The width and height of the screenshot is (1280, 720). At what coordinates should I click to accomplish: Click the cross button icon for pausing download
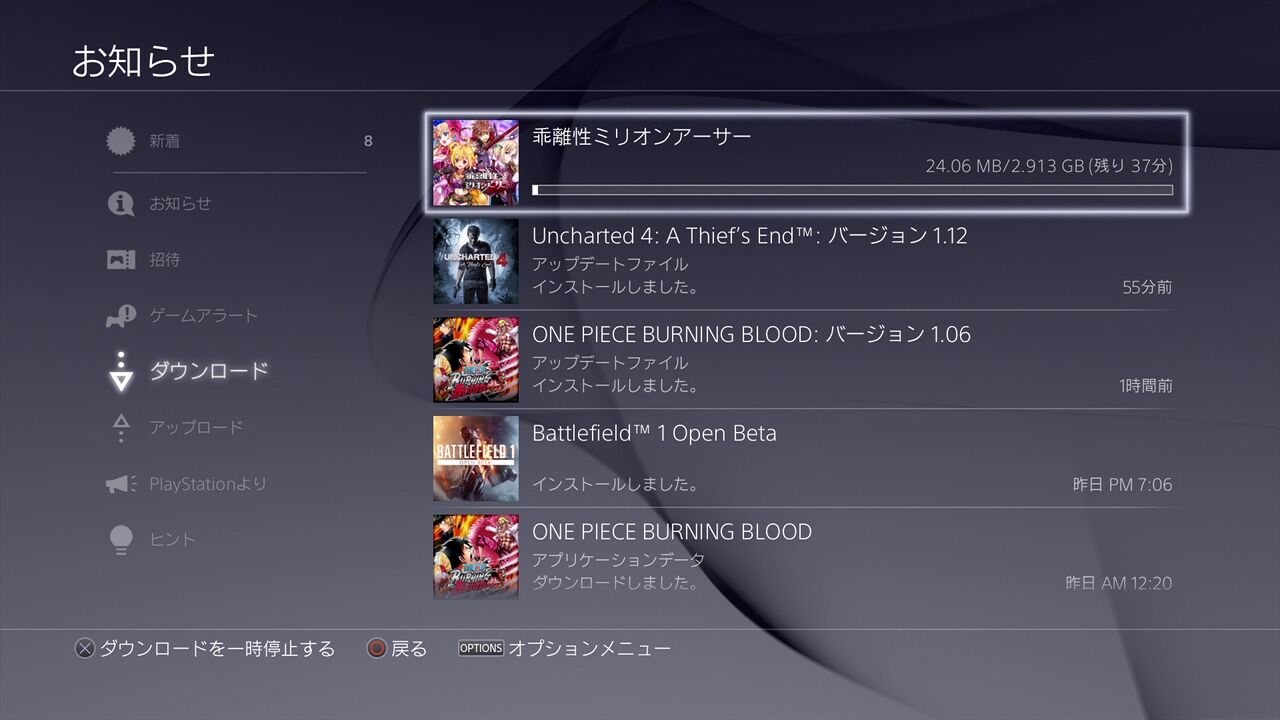85,649
